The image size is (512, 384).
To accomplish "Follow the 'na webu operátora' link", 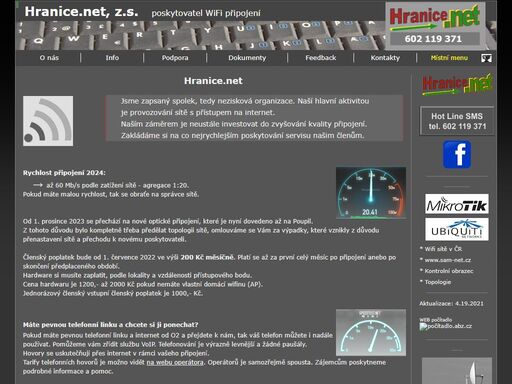I will point(175,362).
